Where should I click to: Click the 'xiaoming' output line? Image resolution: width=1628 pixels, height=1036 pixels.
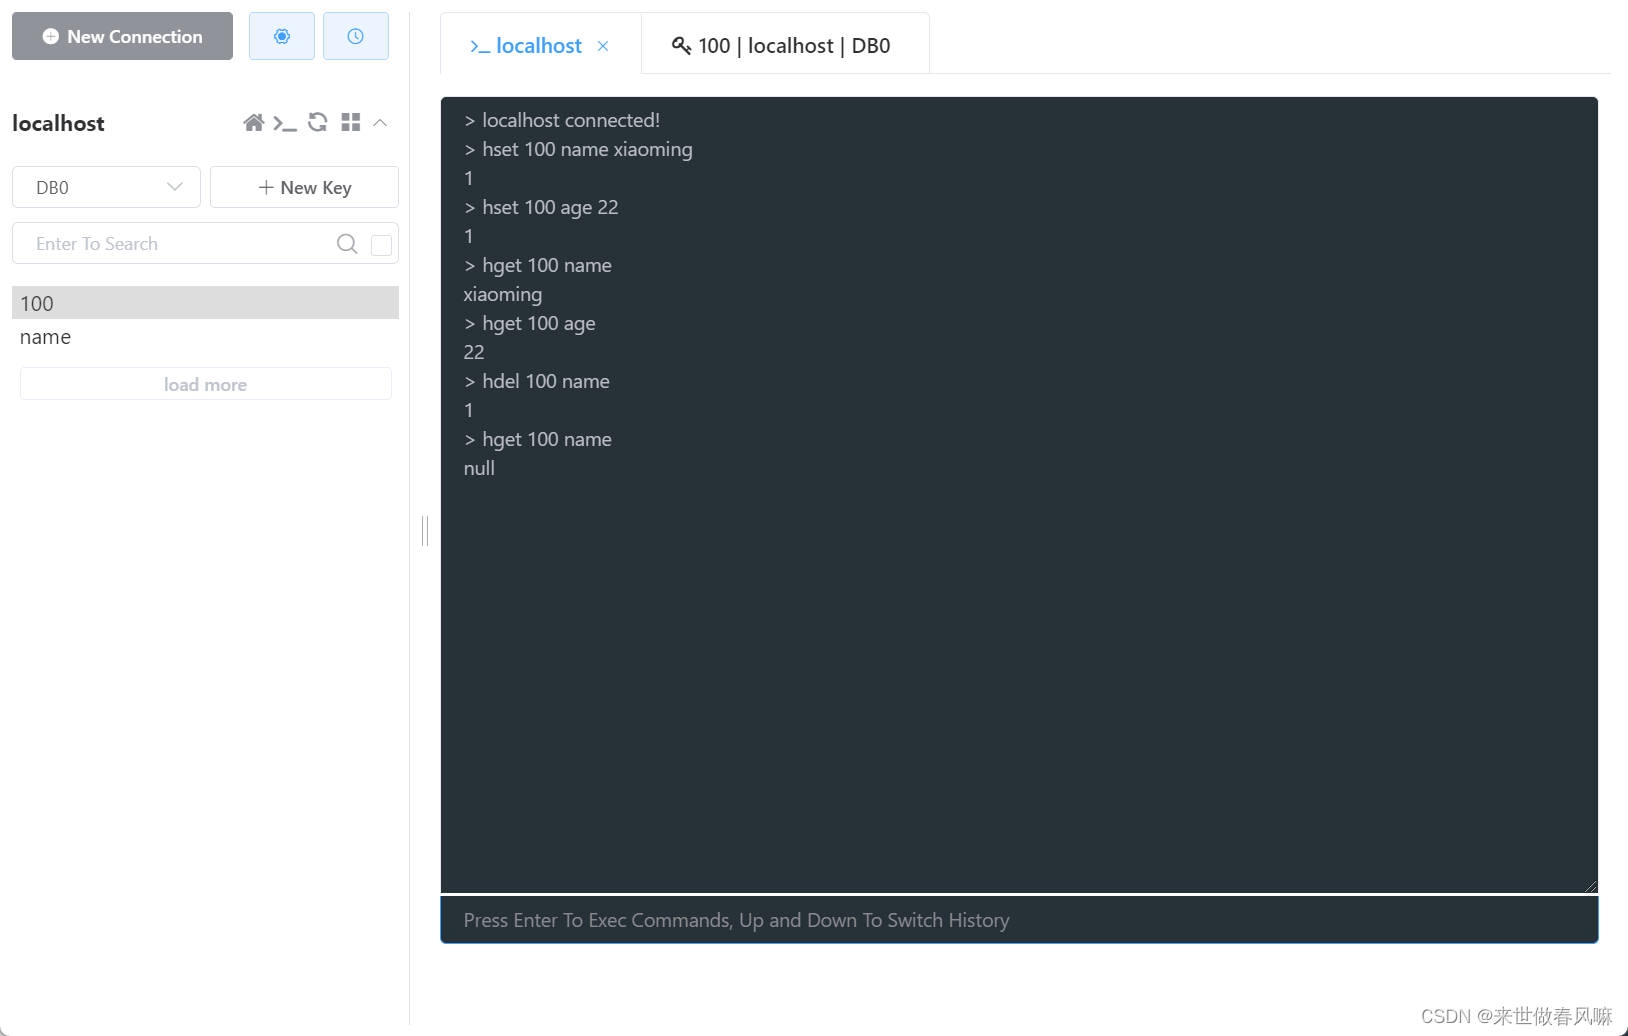[503, 294]
